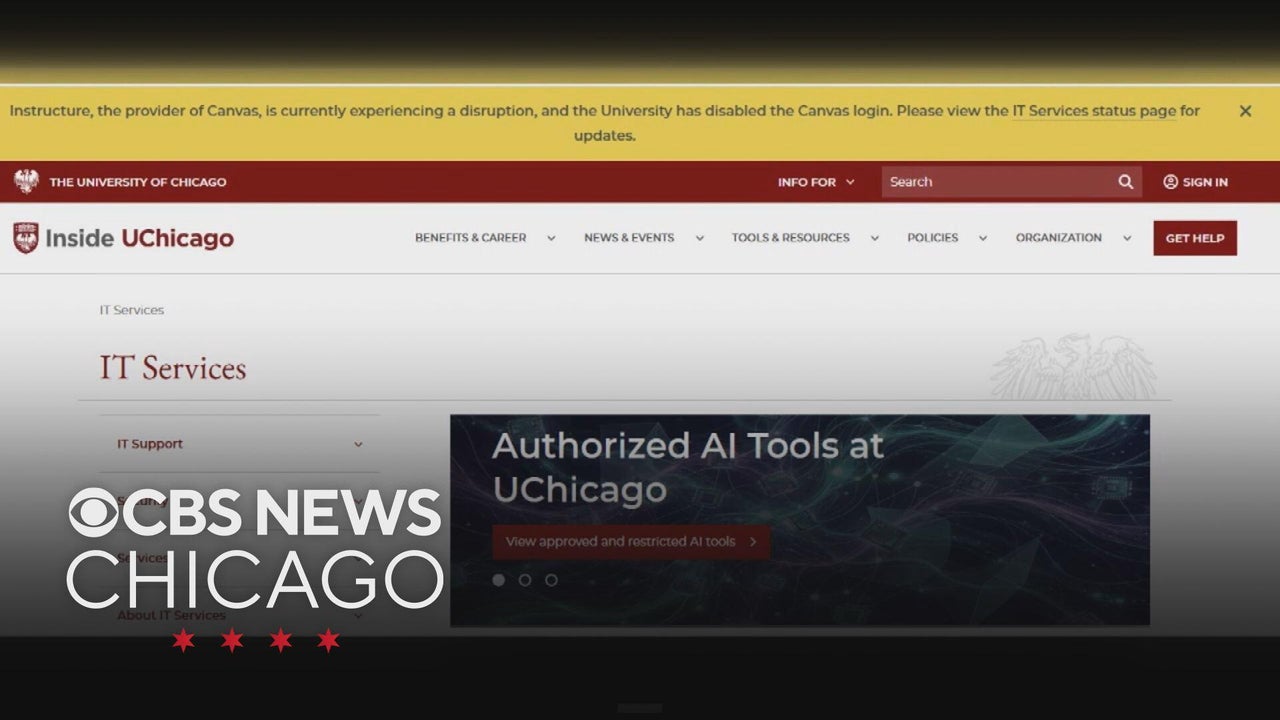Select the first carousel slide dot
Viewport: 1280px width, 720px height.
pos(498,580)
